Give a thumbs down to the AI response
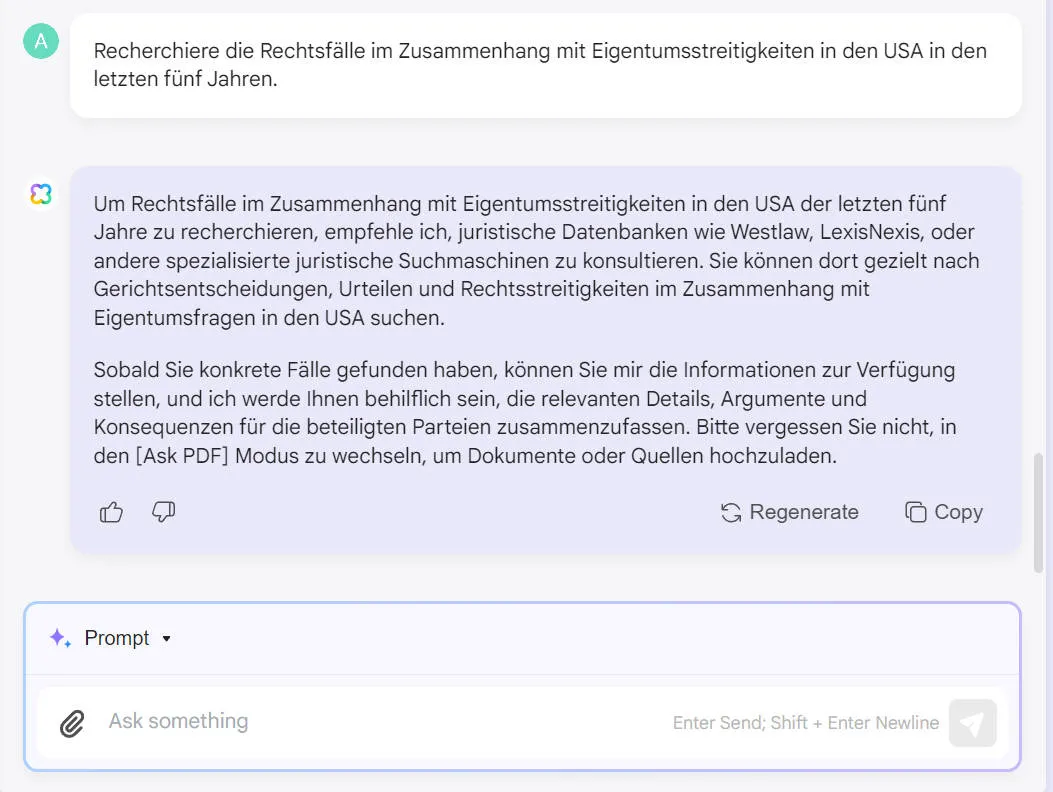 163,513
